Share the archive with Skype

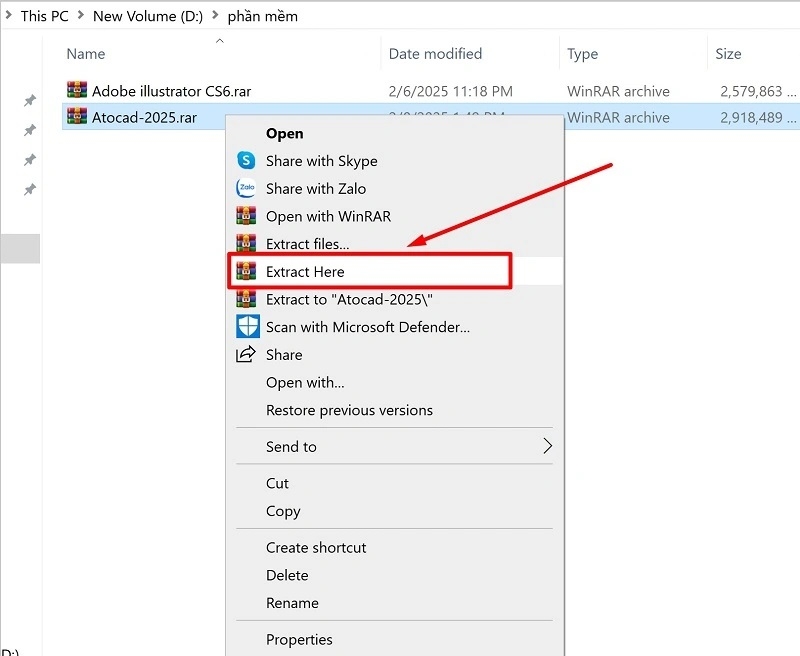click(x=320, y=161)
